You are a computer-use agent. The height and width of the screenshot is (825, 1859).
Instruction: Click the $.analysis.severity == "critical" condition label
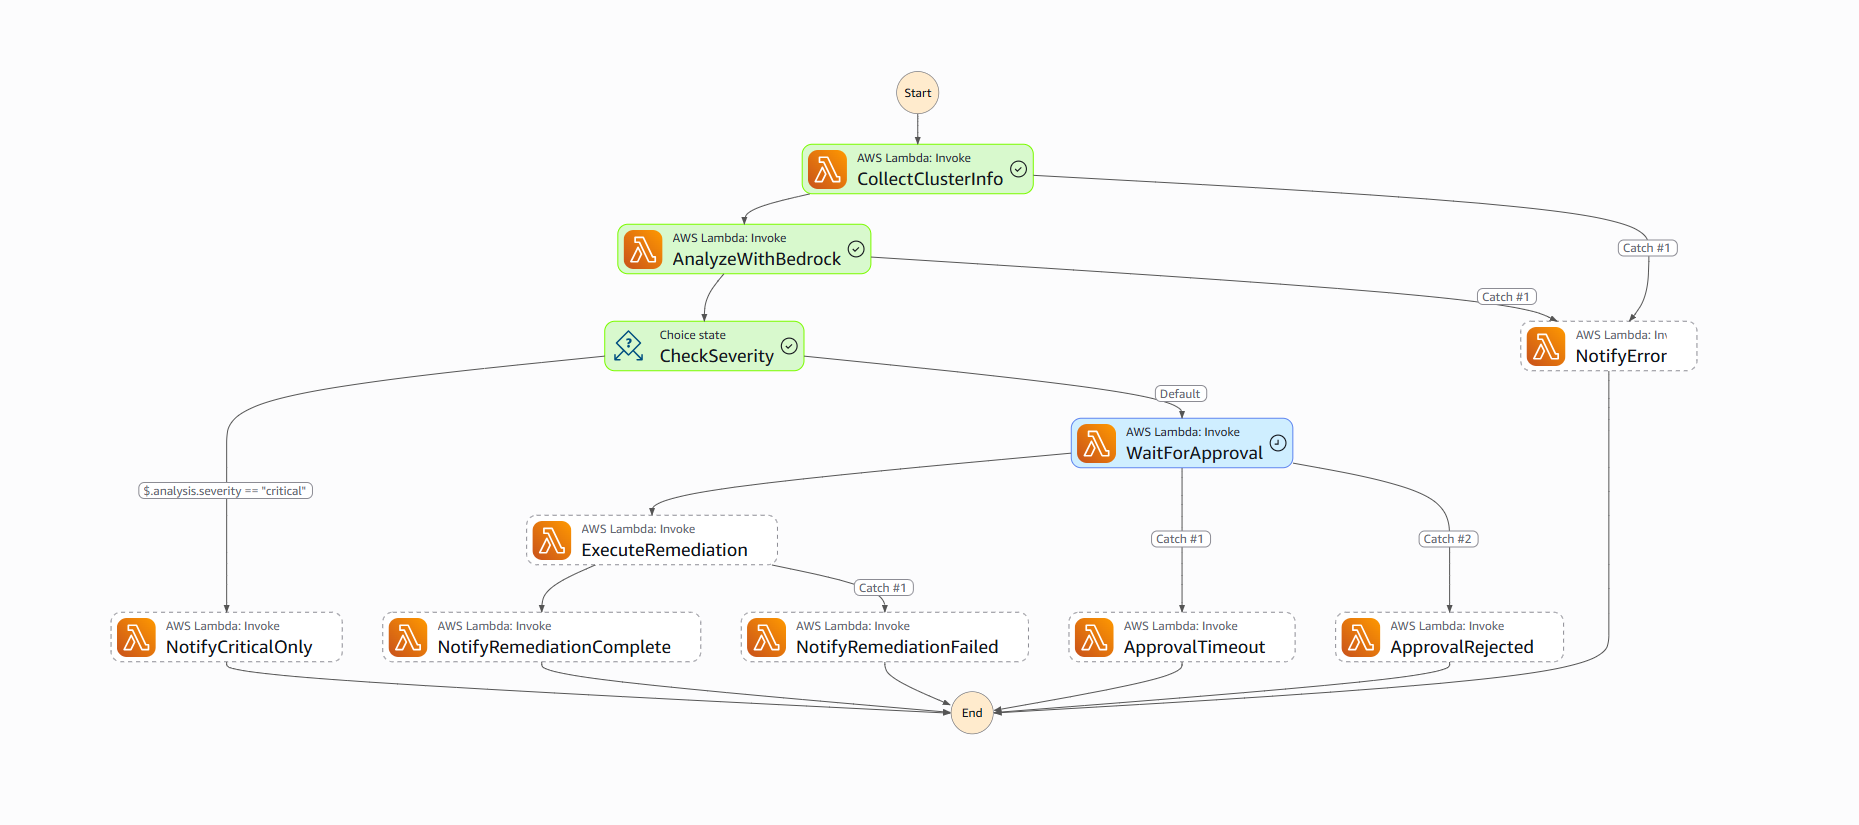tap(225, 491)
